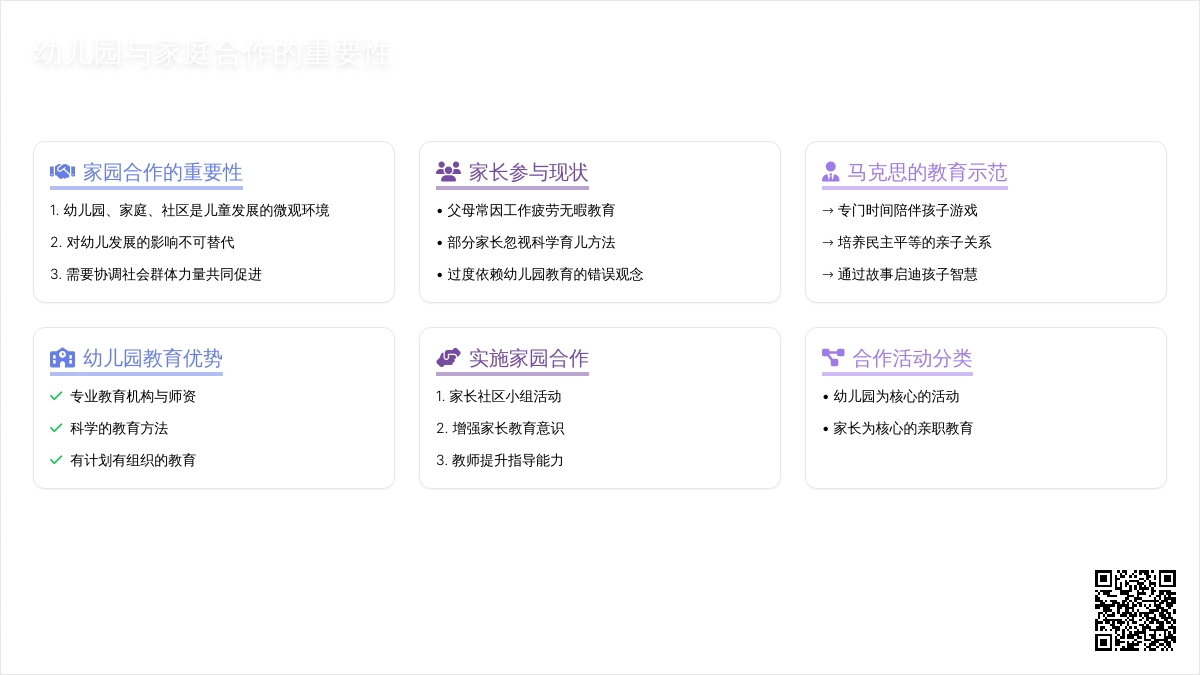Viewport: 1200px width, 675px height.
Task: Click the bullet 父母常因工作疲劳无暇教育
Action: (526, 210)
